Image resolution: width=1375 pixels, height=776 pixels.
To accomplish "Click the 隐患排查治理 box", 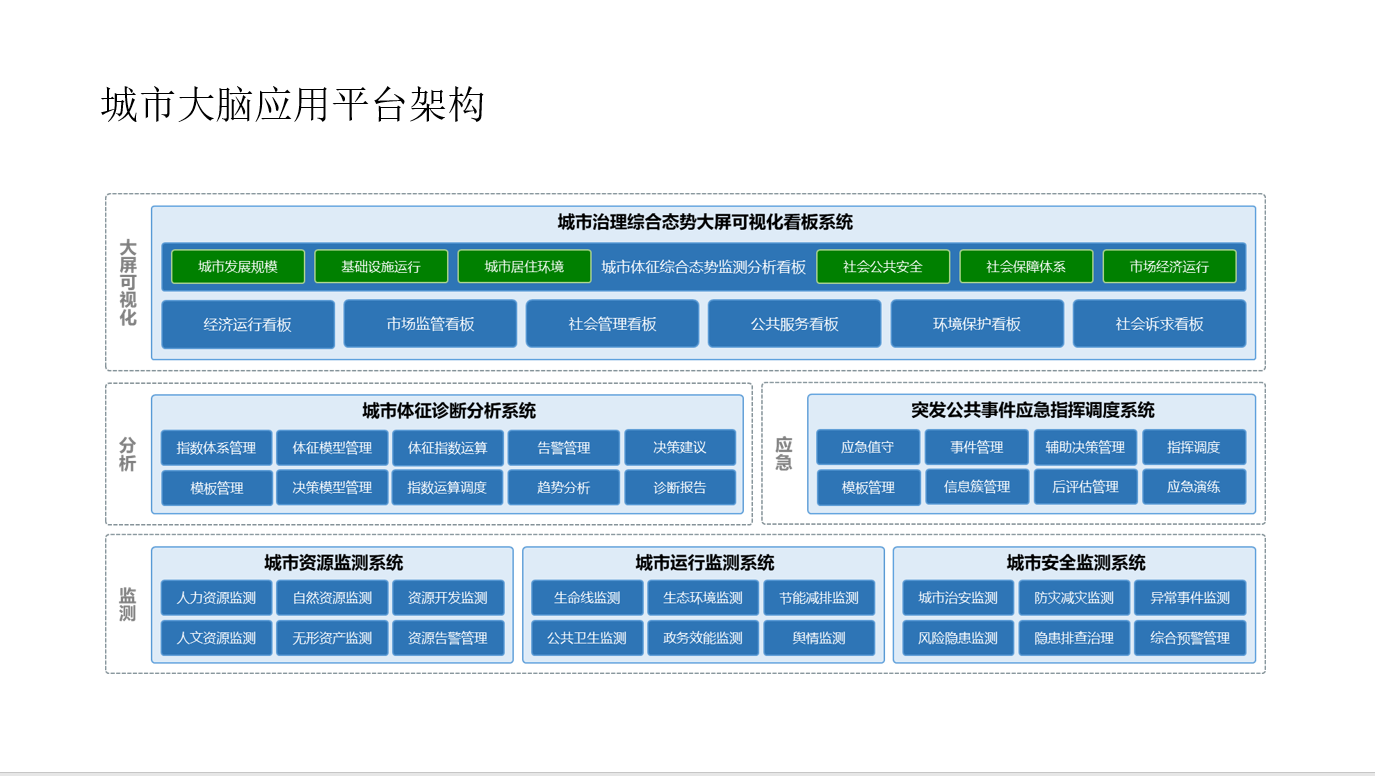I will click(1074, 638).
